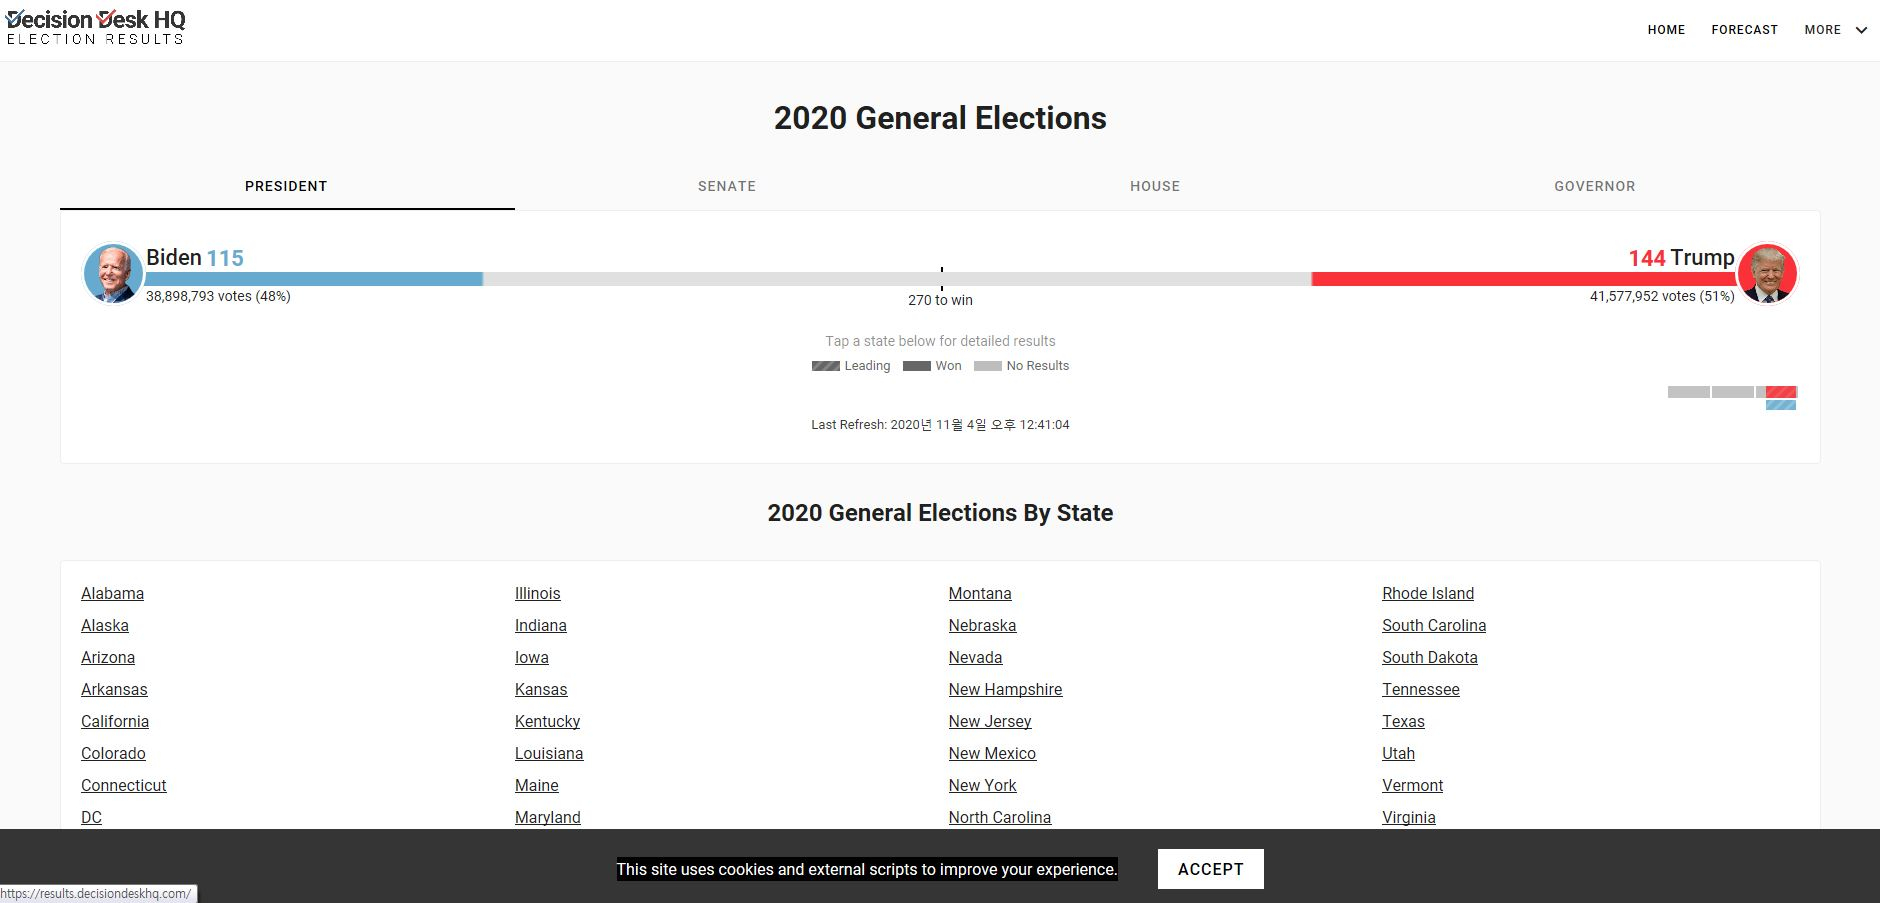View Texas election results
Viewport: 1880px width, 903px height.
1403,721
